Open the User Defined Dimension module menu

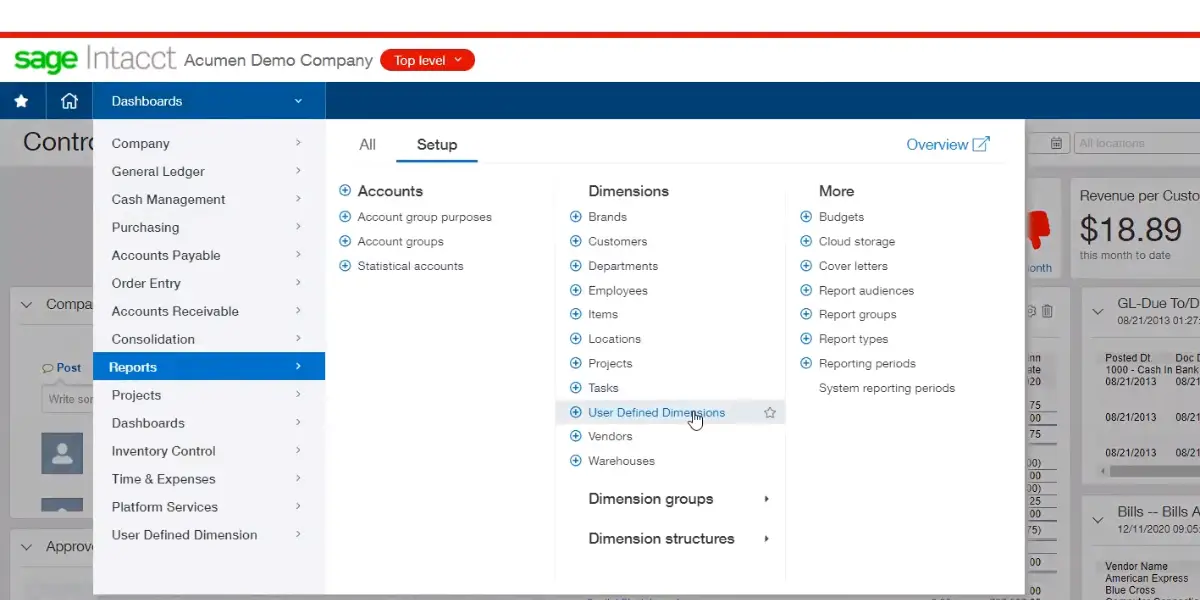[209, 535]
